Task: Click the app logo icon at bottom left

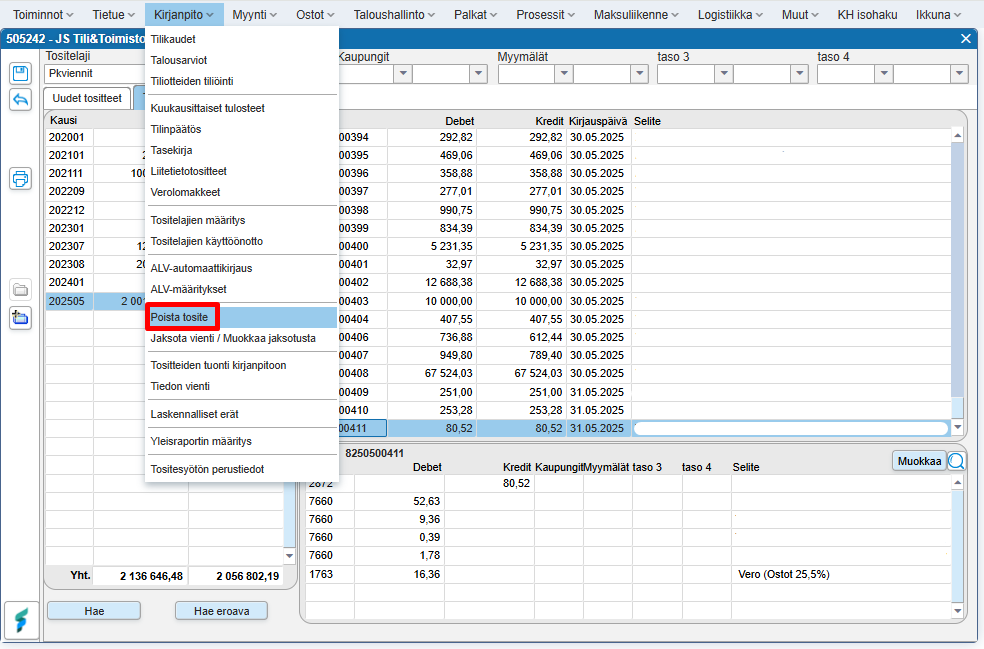Action: tap(21, 619)
